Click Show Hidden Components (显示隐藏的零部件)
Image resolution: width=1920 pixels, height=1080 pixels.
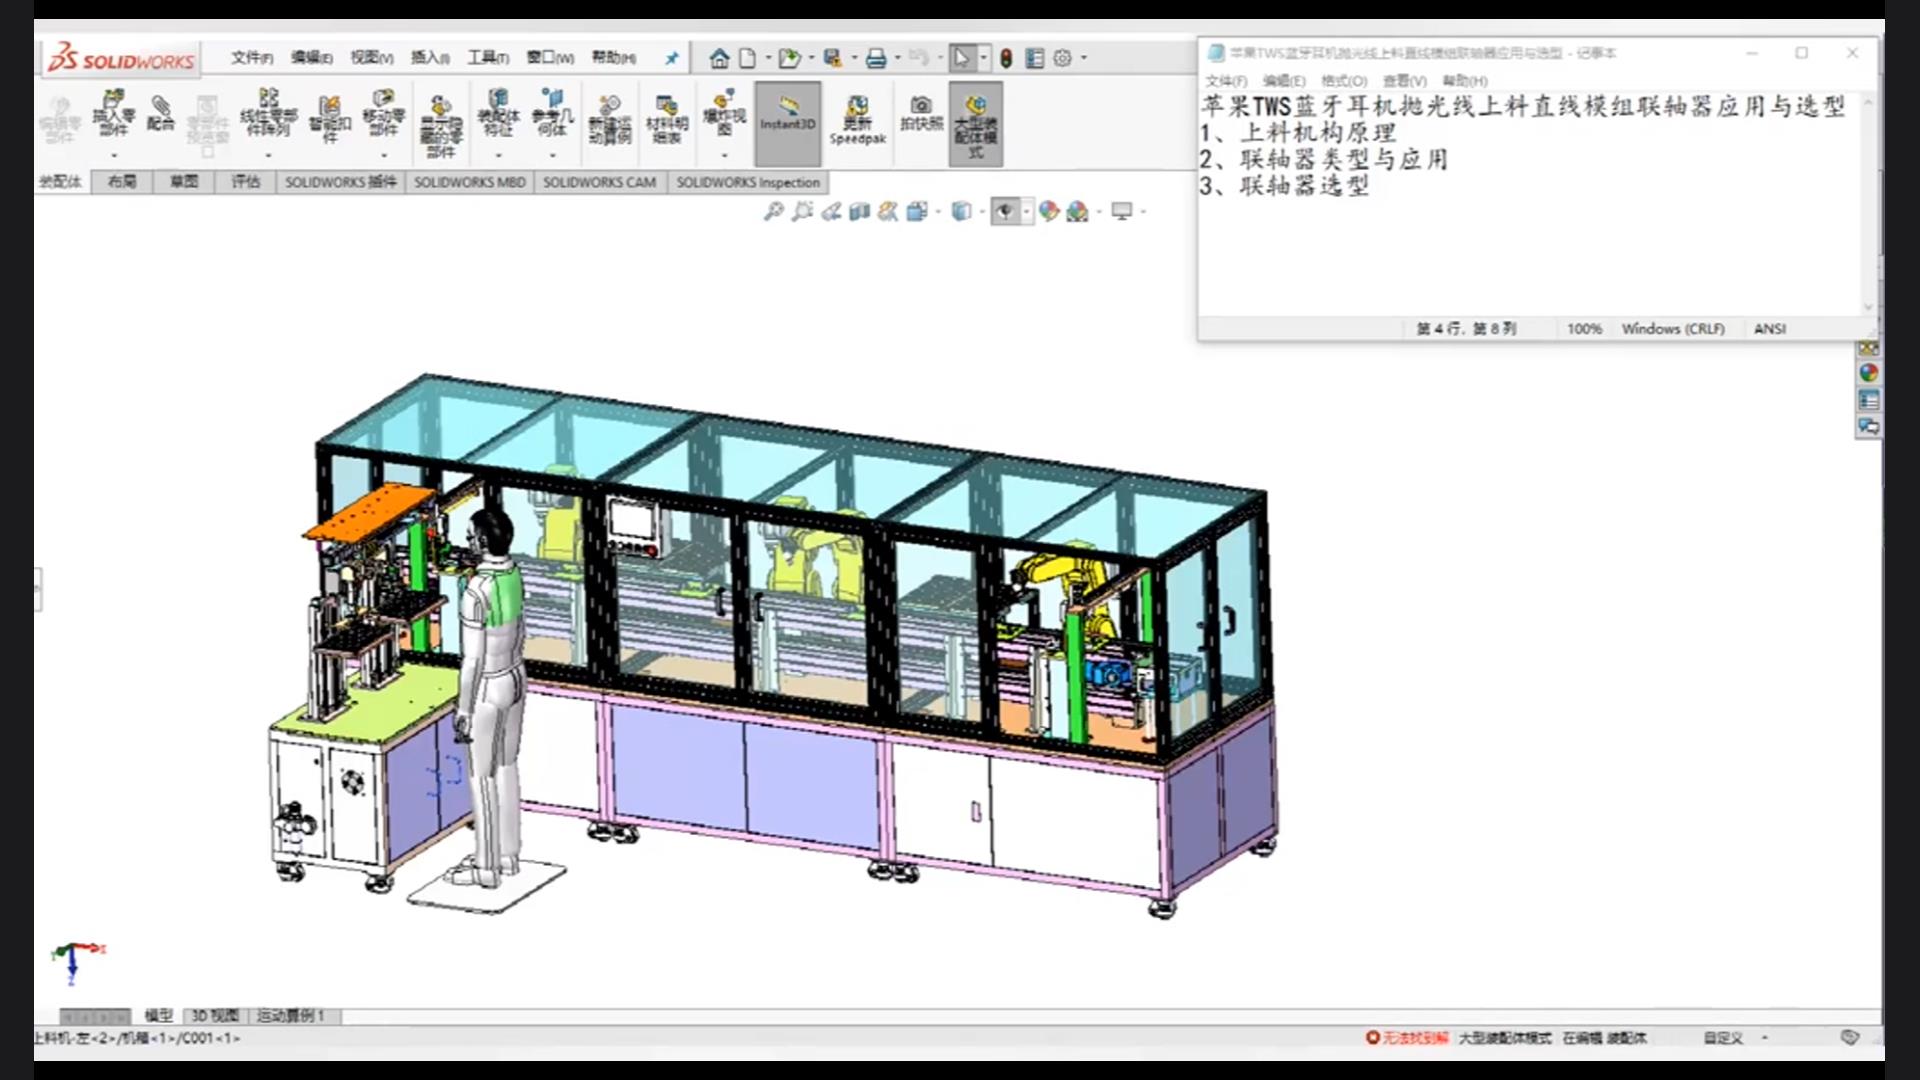(x=440, y=126)
